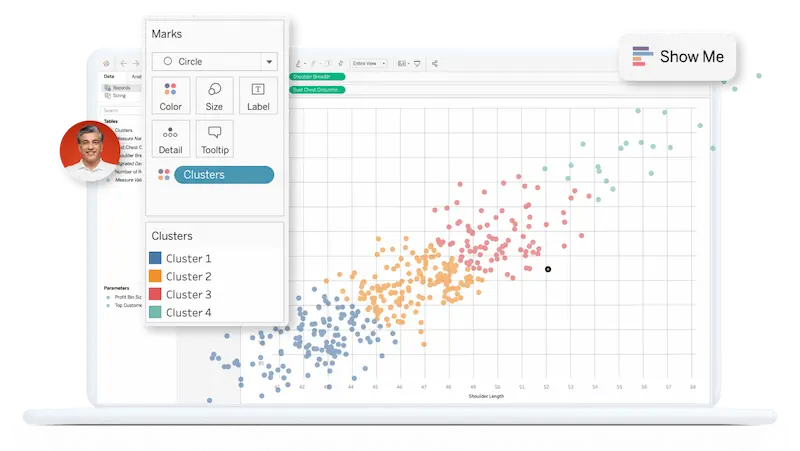Open the Tooltip marks editor
The width and height of the screenshot is (800, 451).
click(214, 139)
